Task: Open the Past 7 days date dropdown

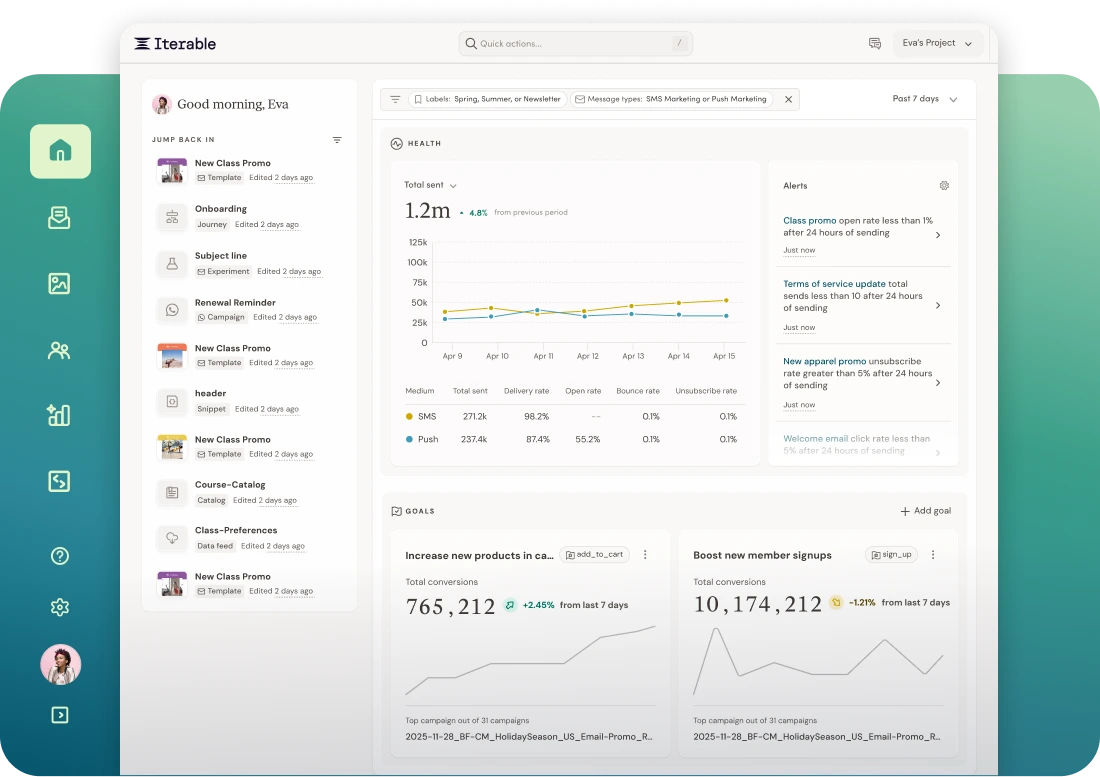Action: (925, 99)
